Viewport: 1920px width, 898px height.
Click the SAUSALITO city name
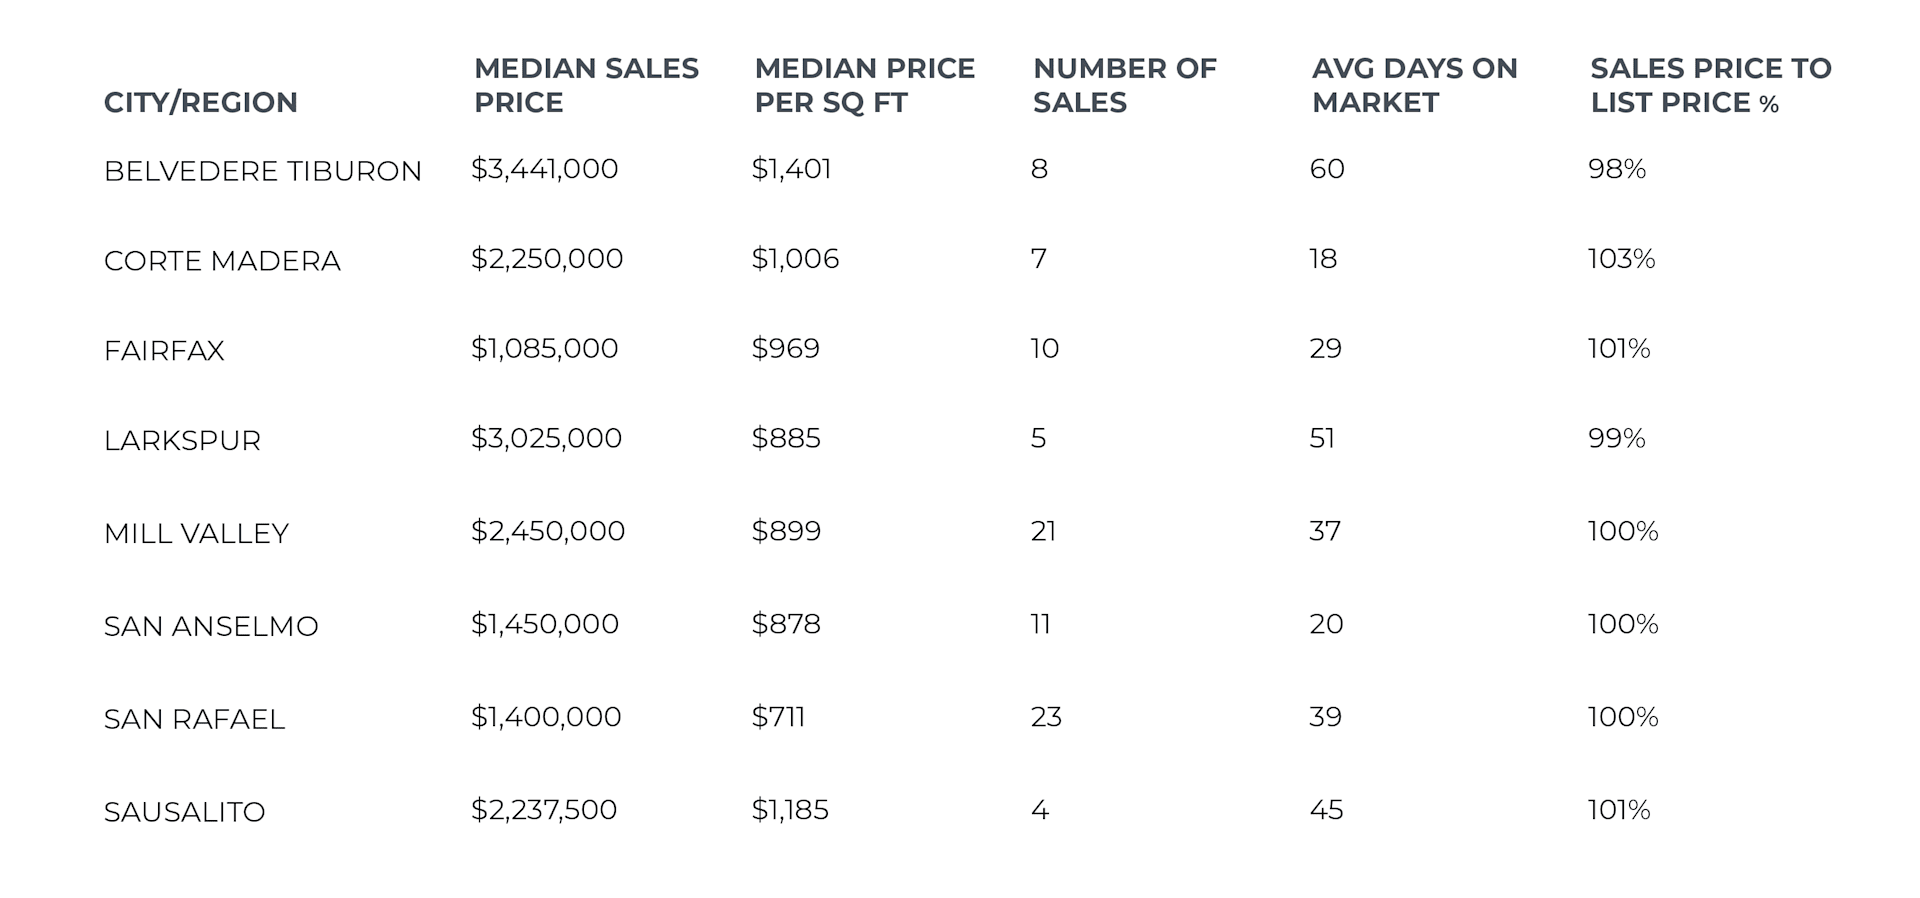(x=184, y=812)
